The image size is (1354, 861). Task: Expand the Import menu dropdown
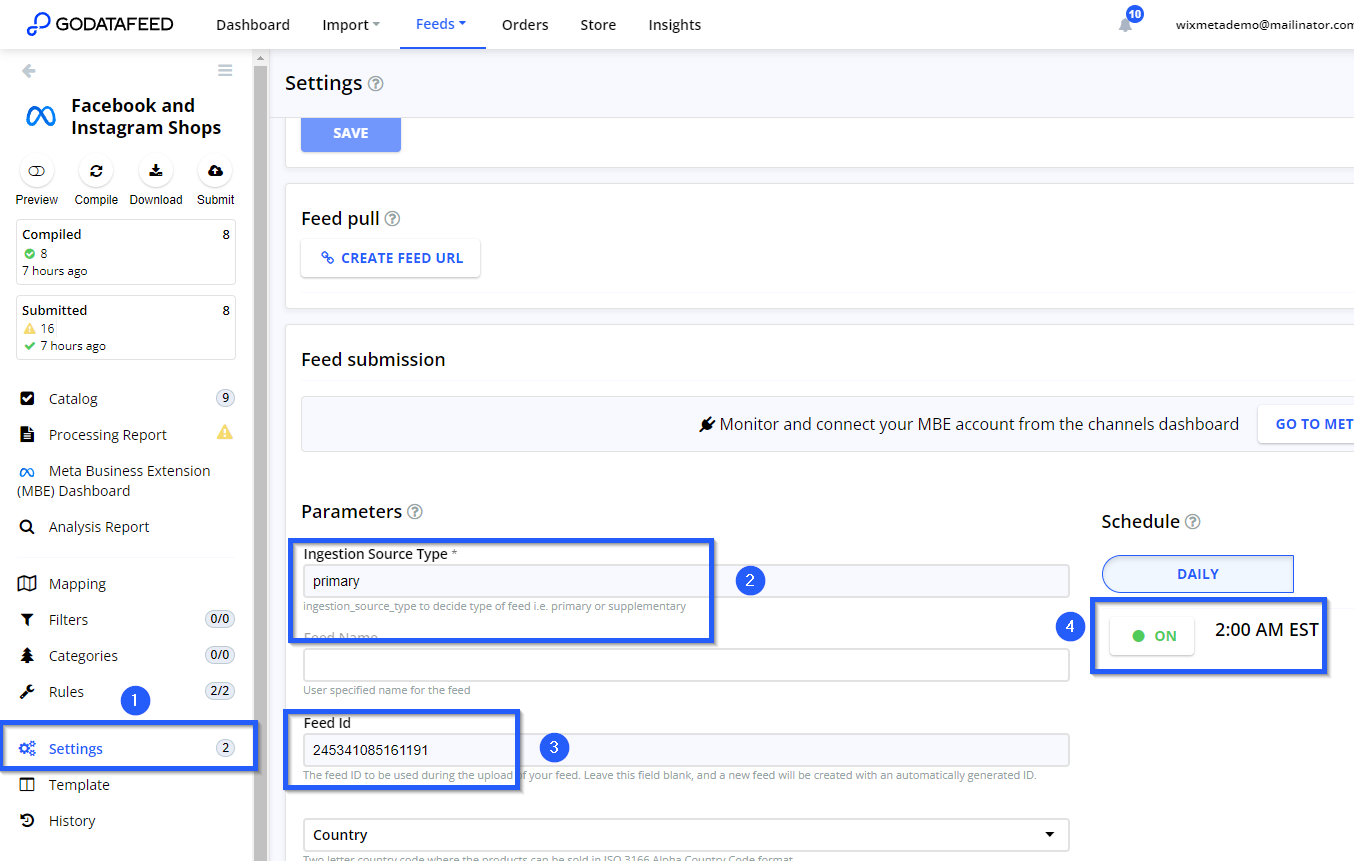click(x=351, y=25)
